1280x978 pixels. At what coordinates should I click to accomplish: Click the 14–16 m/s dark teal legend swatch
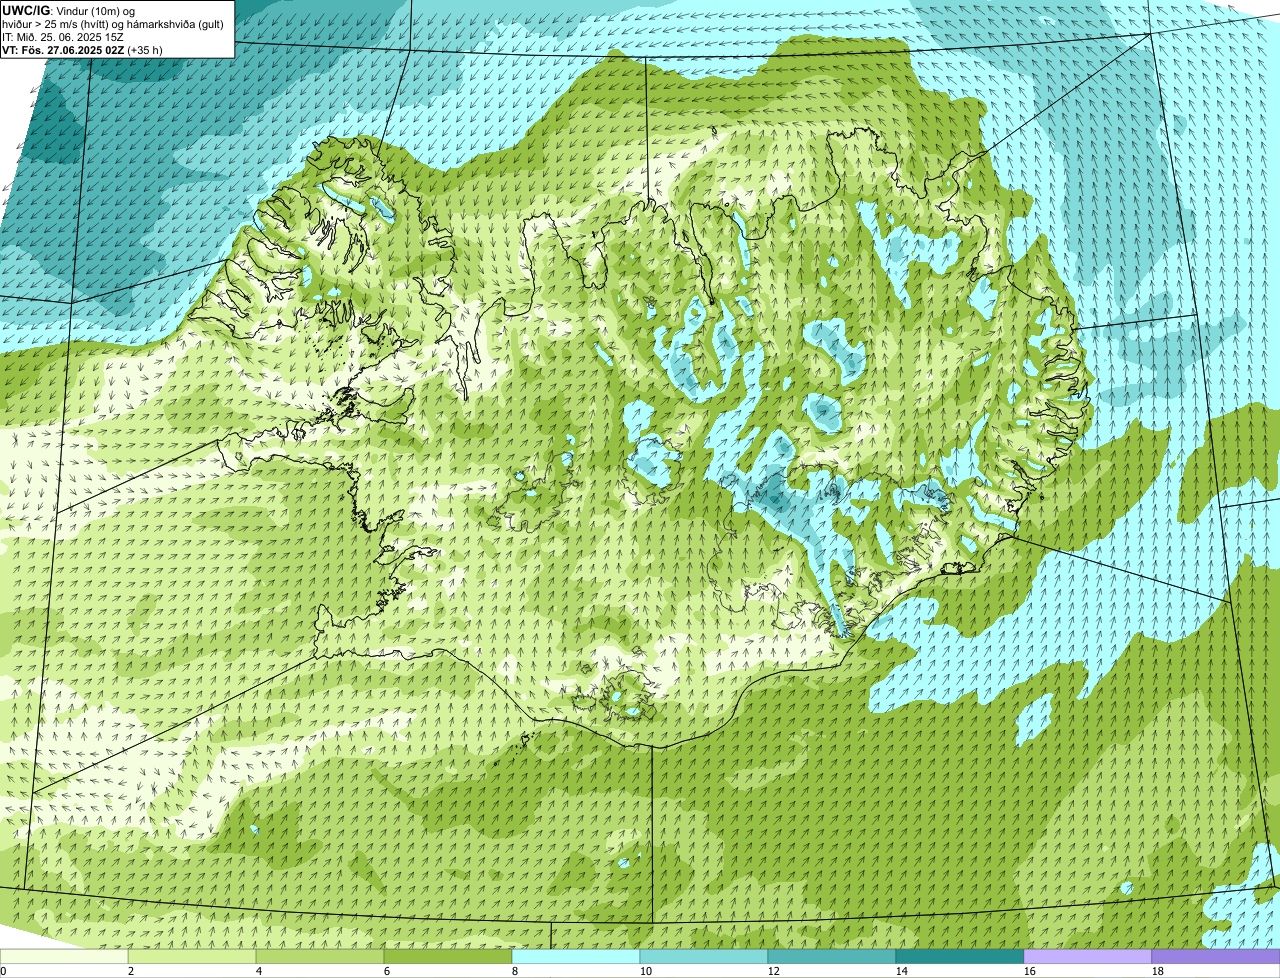[x=960, y=956]
